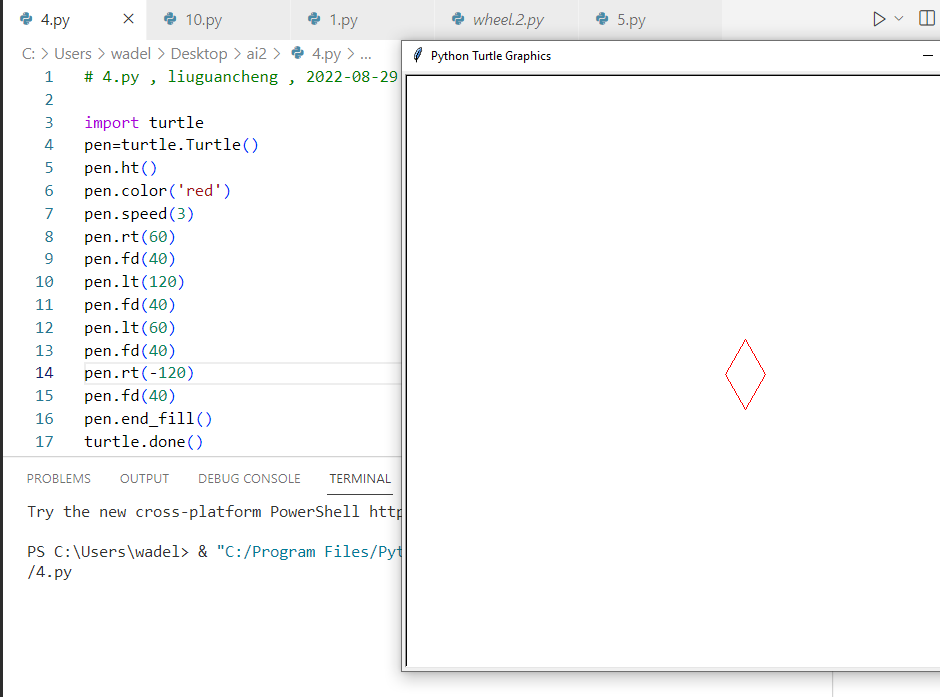The height and width of the screenshot is (697, 940).
Task: Switch to the OUTPUT panel tab
Action: [x=144, y=479]
